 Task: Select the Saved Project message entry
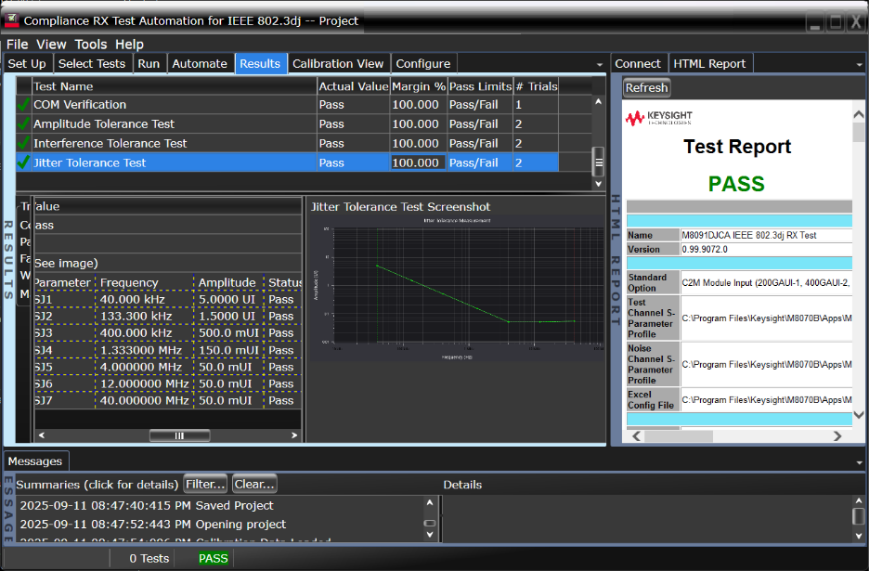click(x=146, y=505)
